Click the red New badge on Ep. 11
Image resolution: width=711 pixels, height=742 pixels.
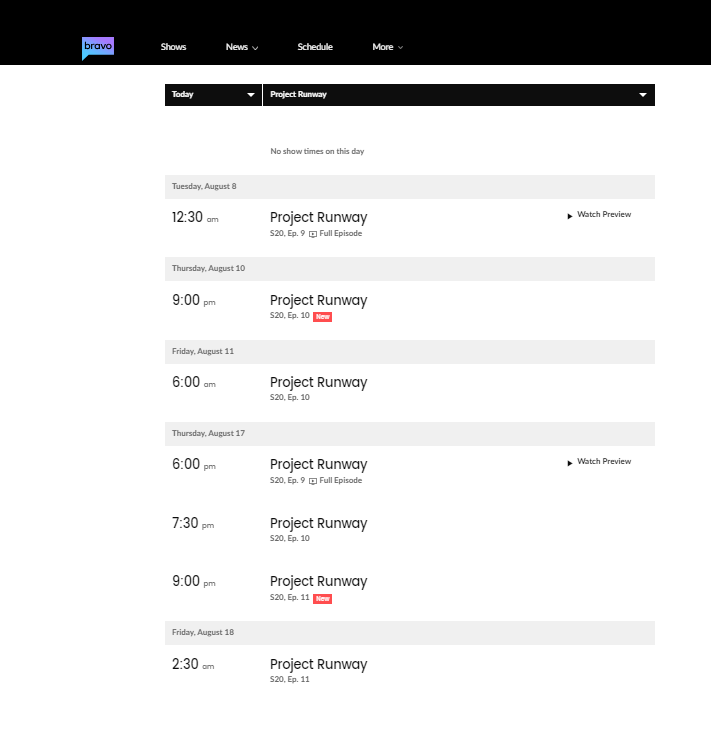[x=322, y=599]
